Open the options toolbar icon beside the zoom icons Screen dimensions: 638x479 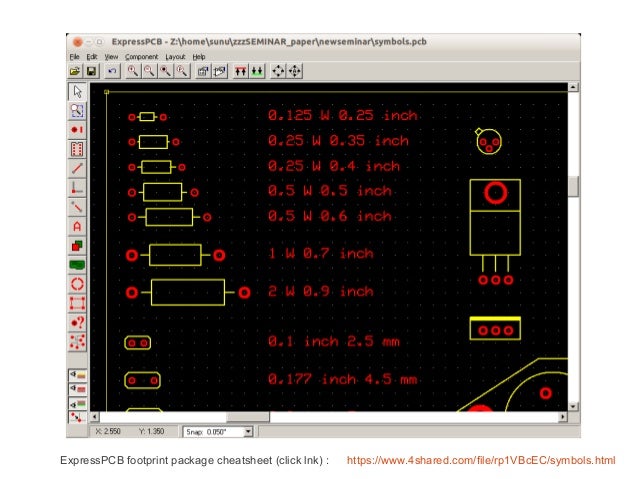pyautogui.click(x=203, y=71)
